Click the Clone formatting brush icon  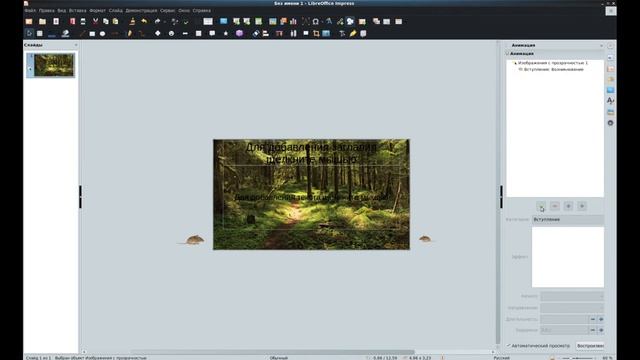(132, 21)
